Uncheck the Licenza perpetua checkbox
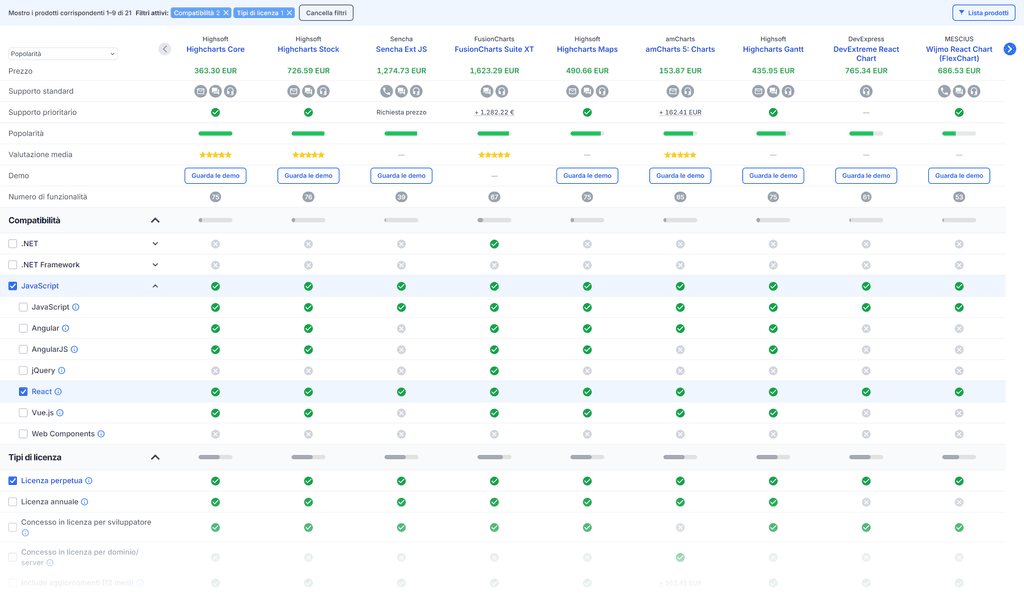The height and width of the screenshot is (598, 1024). tap(12, 481)
